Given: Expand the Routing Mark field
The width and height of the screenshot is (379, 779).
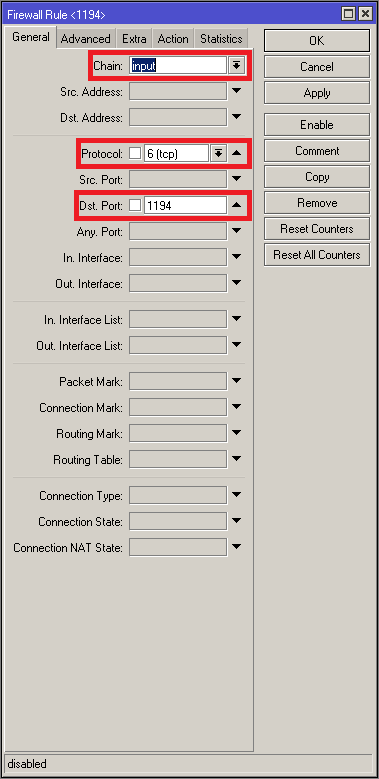Looking at the screenshot, I should 236,433.
